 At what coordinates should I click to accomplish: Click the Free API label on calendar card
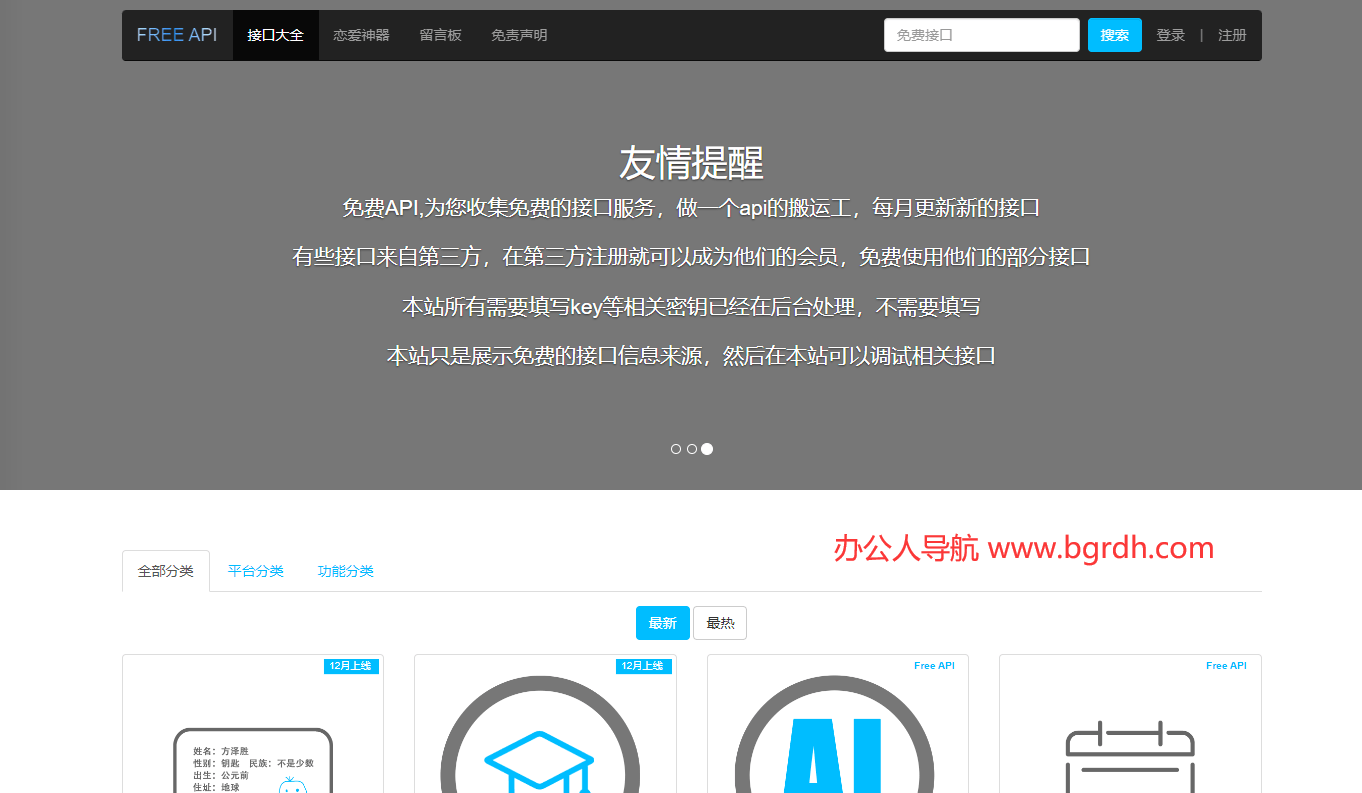point(1226,666)
